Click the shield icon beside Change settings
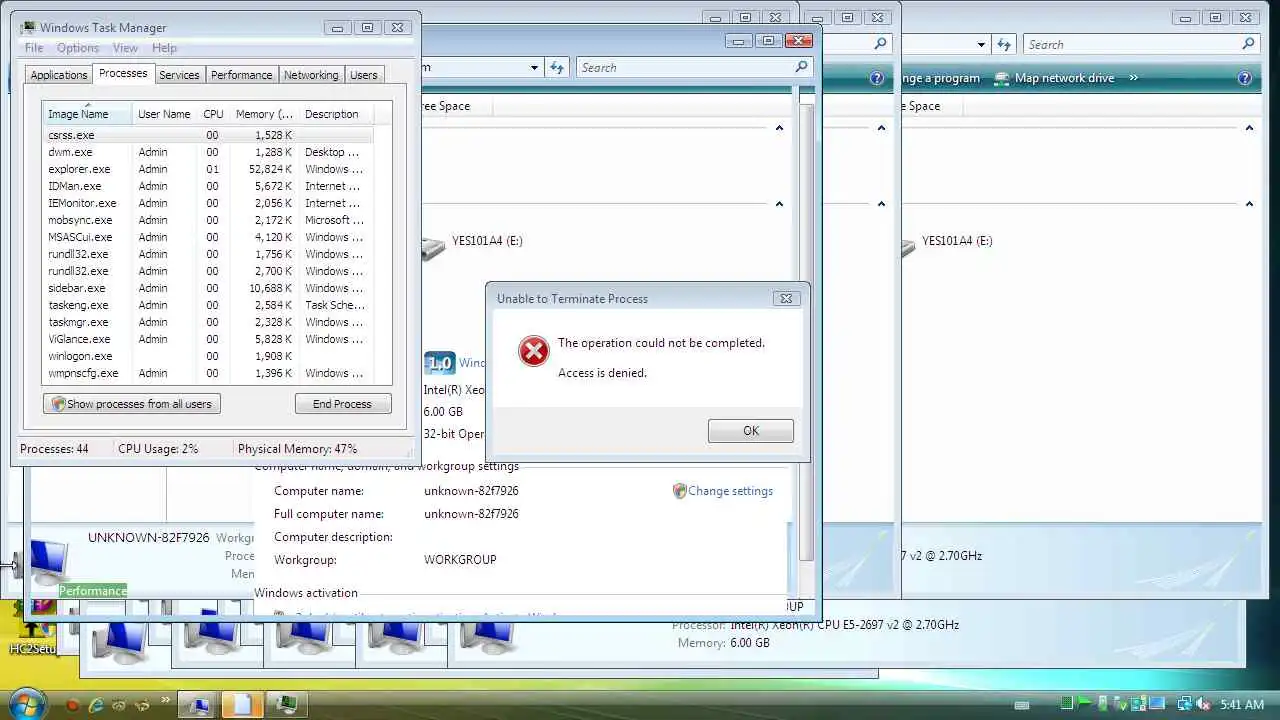1280x720 pixels. (x=679, y=491)
